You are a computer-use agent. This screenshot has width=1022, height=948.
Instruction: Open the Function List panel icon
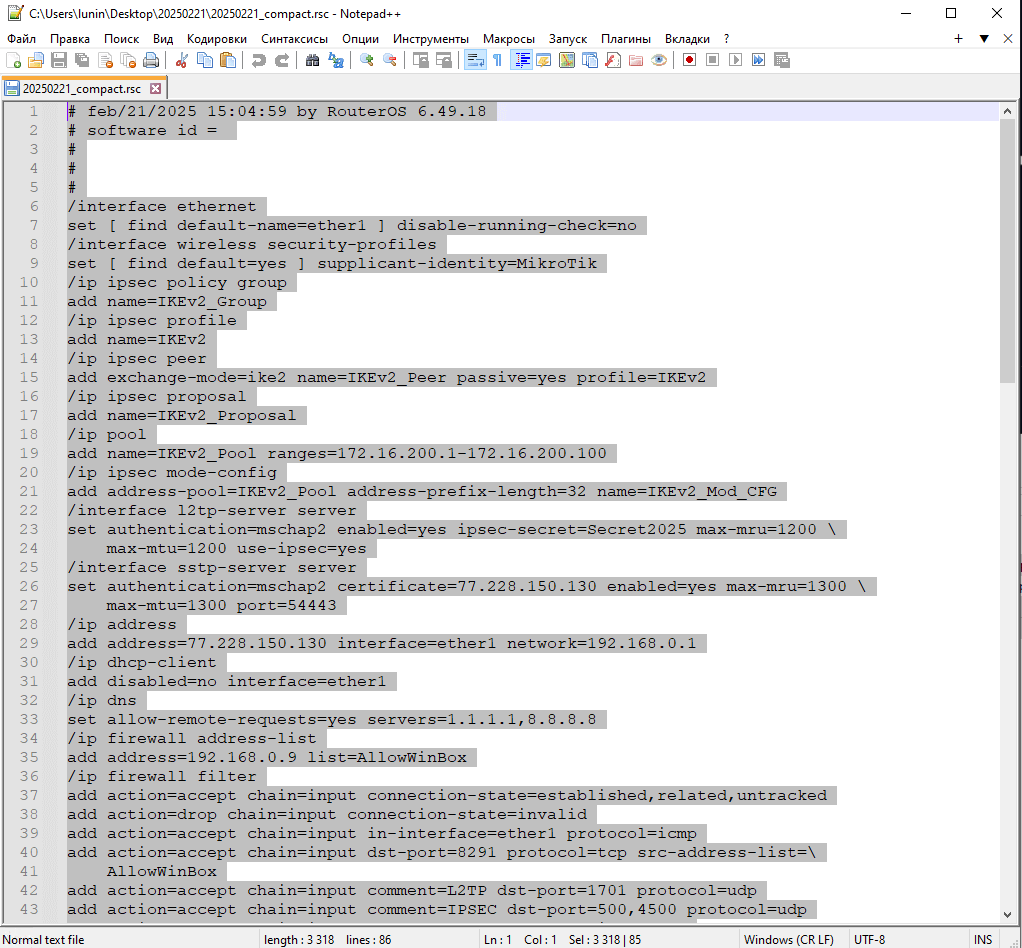click(613, 61)
